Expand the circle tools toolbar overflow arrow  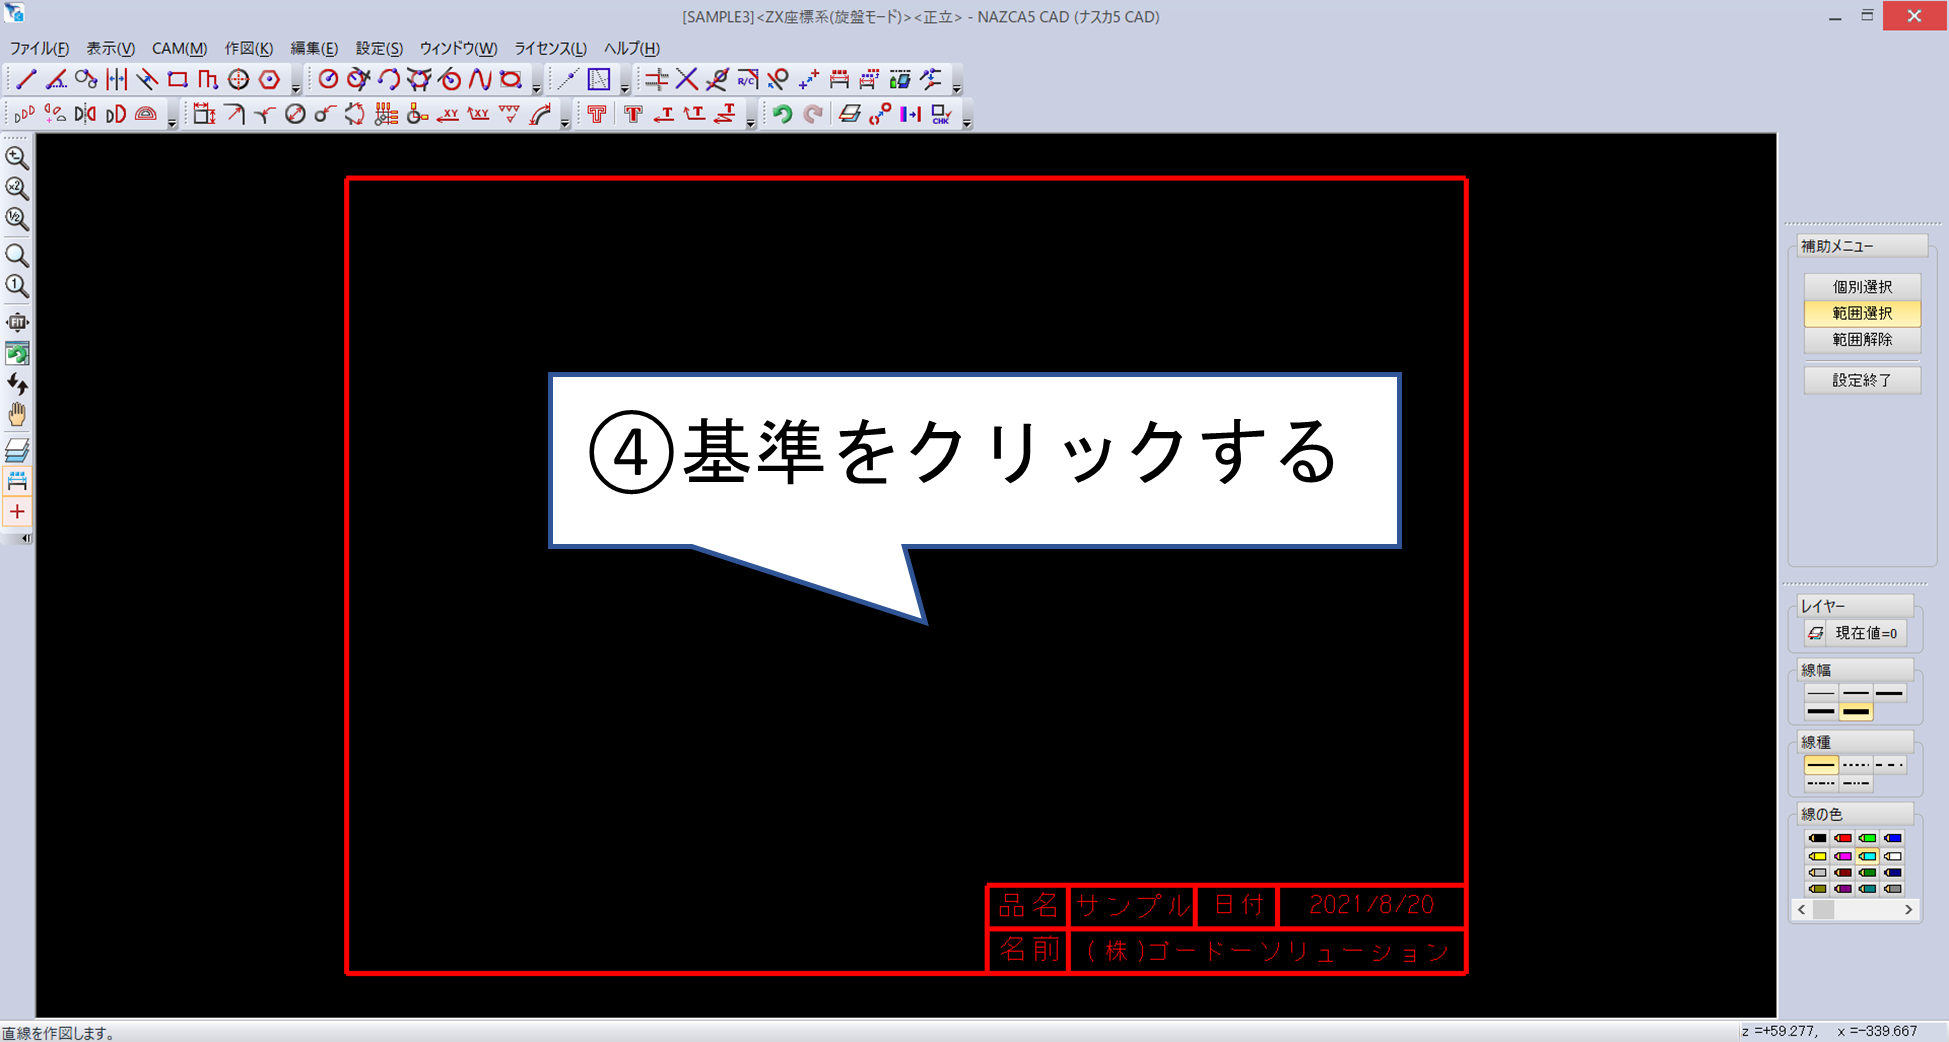point(537,89)
